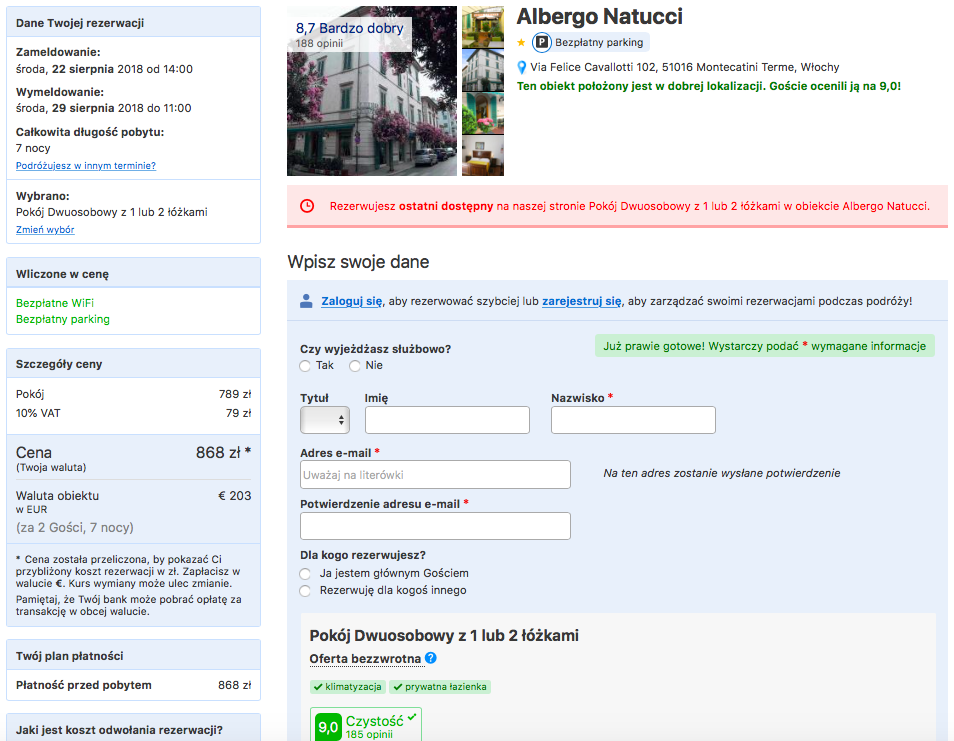Click Płatność przed pobytem row
Viewport: 954px width, 741px height.
(133, 685)
